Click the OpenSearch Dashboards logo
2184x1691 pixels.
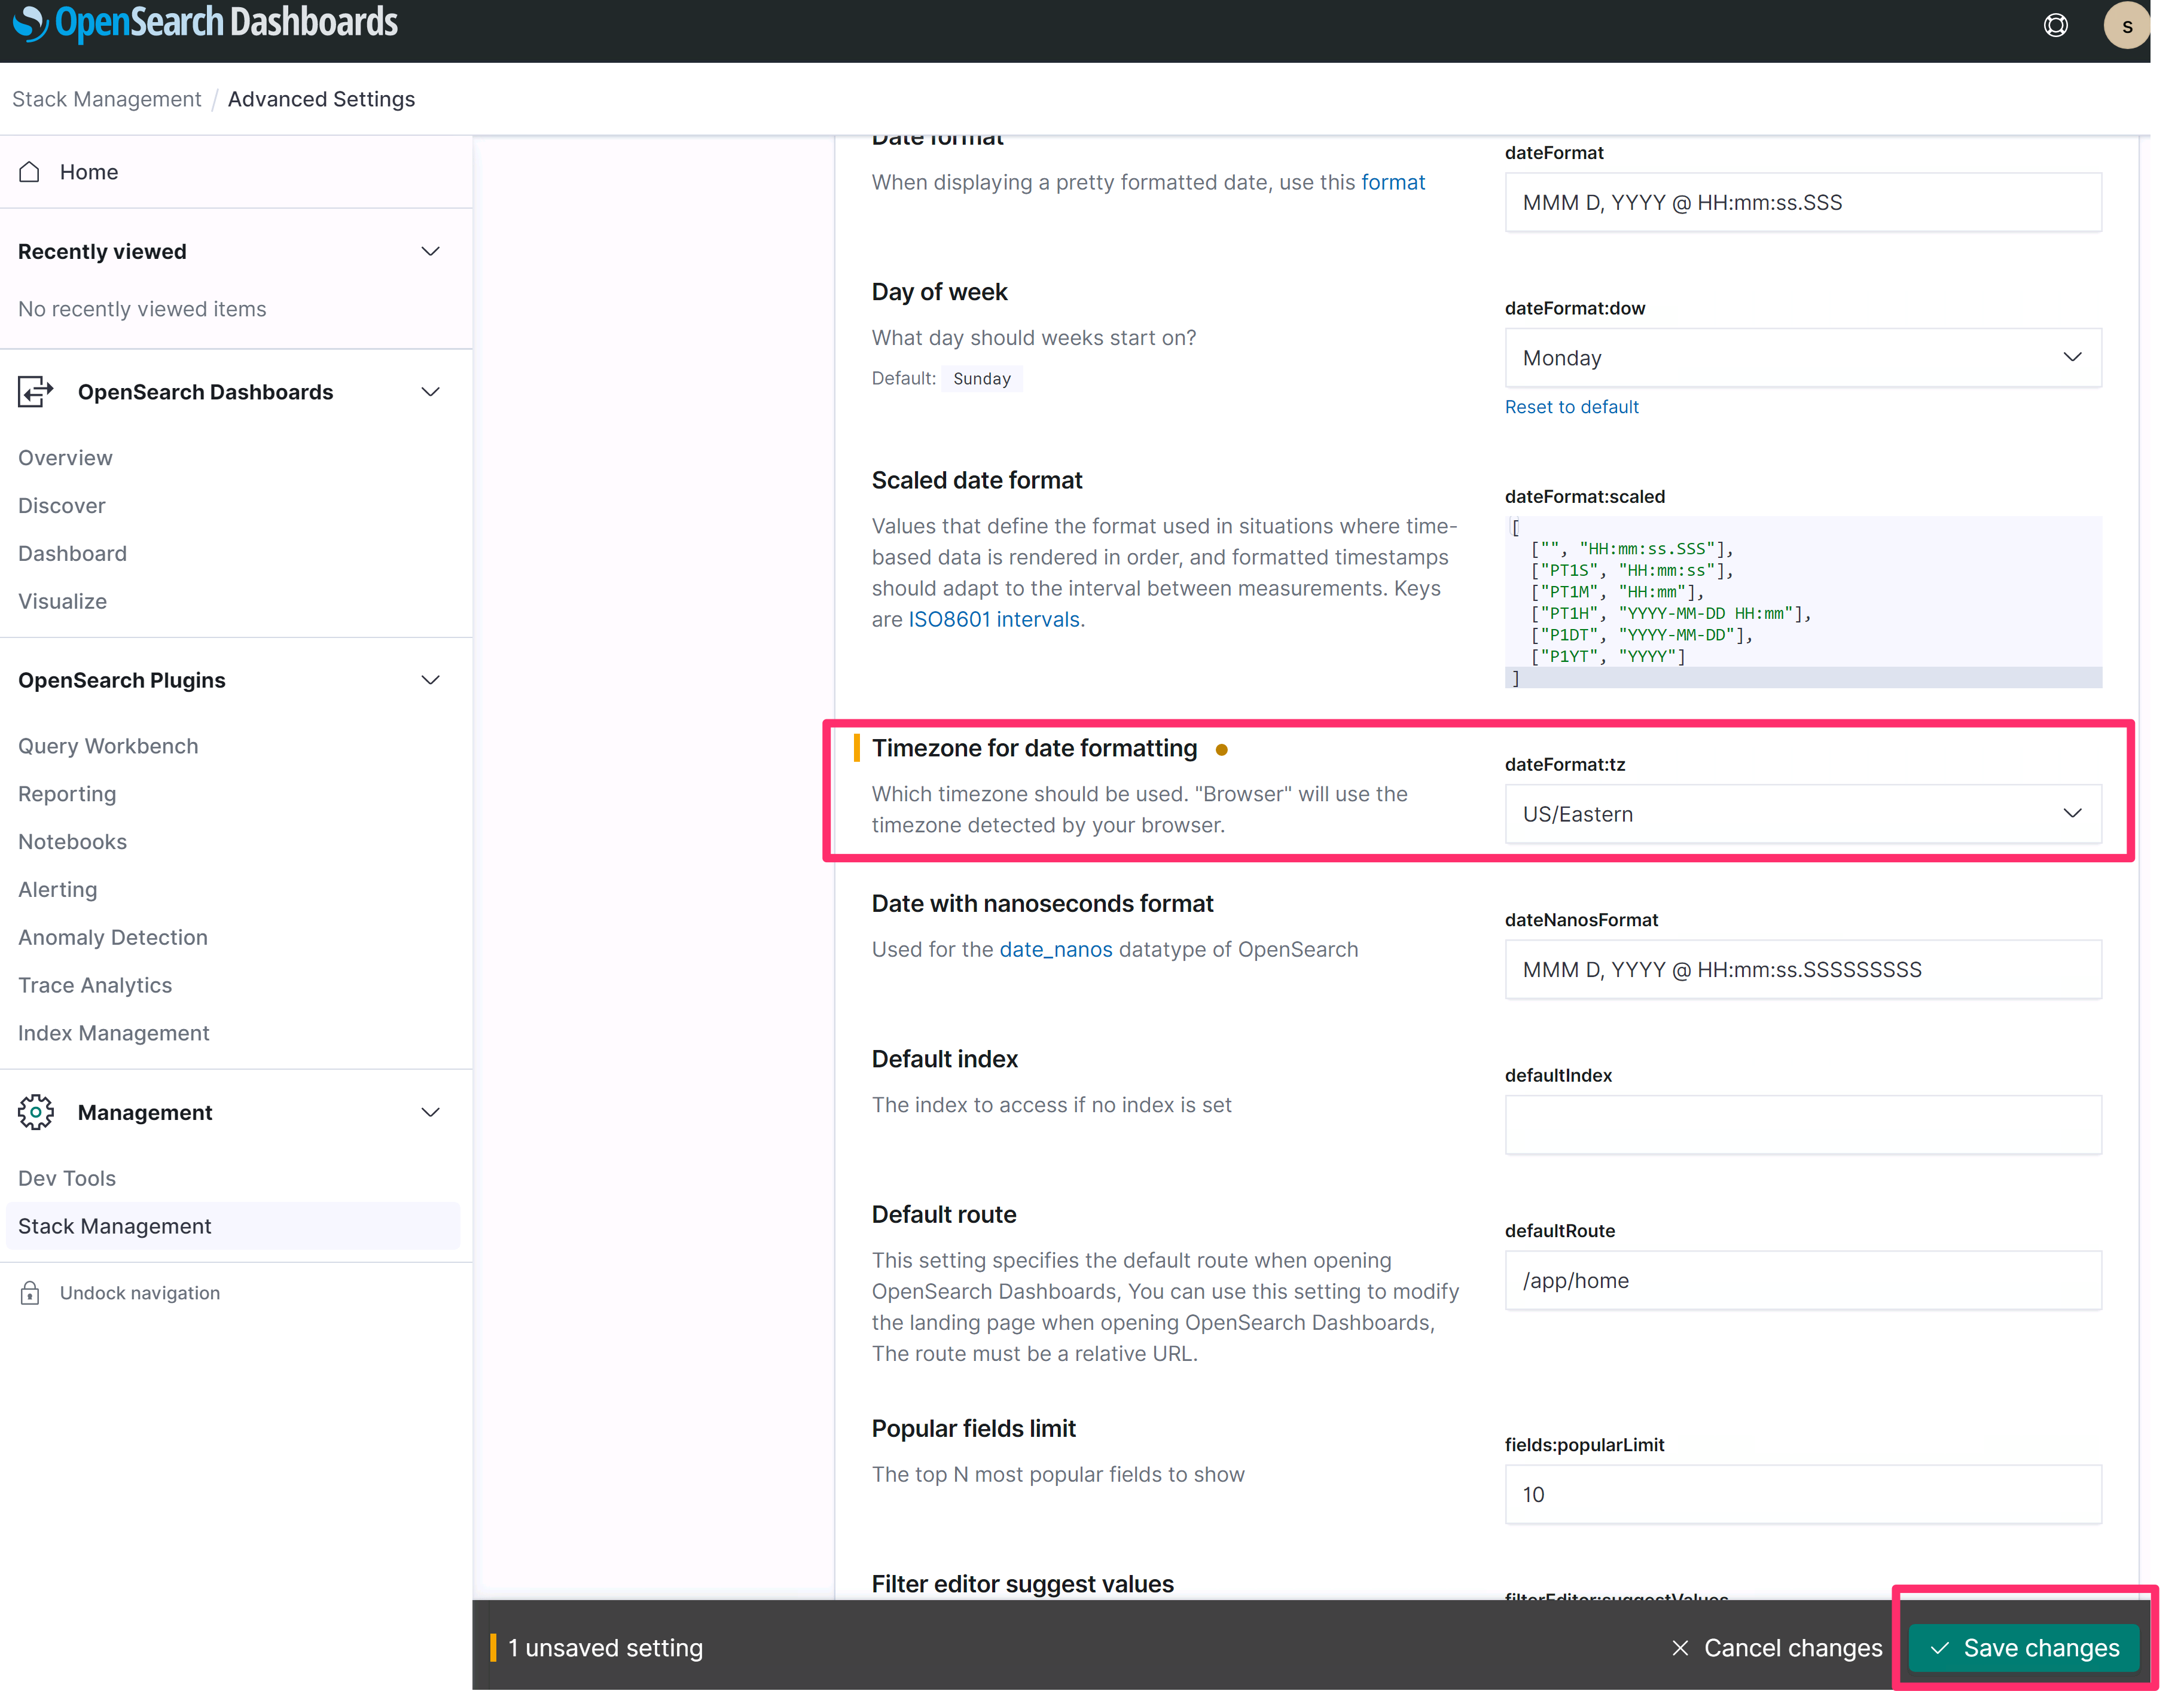205,22
